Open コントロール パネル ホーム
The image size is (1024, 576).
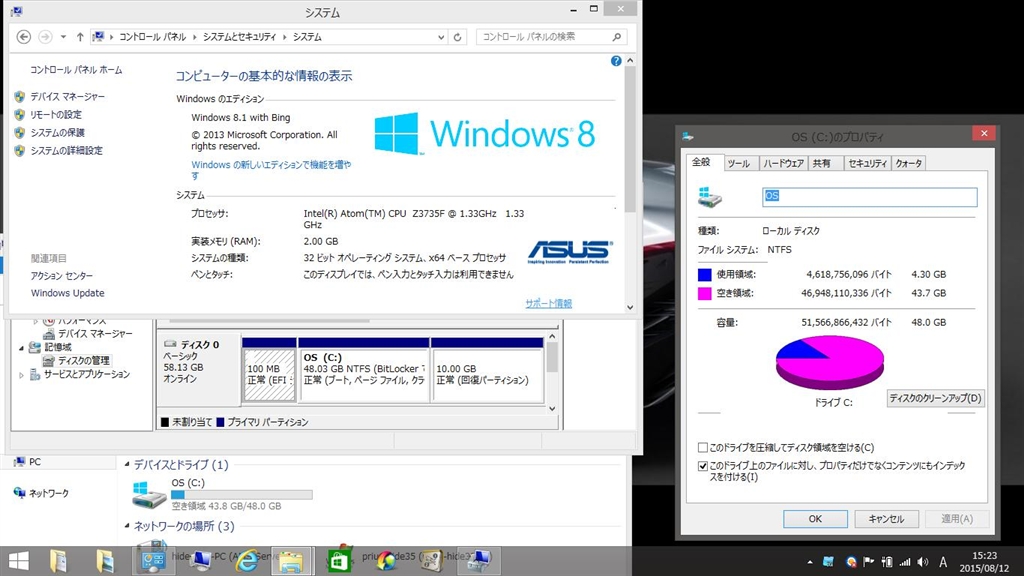(76, 70)
